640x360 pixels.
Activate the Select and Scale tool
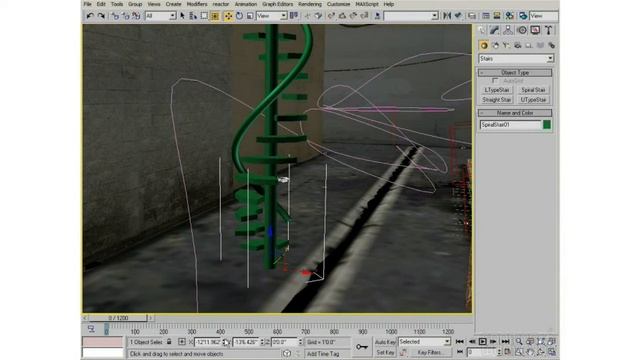pos(250,16)
